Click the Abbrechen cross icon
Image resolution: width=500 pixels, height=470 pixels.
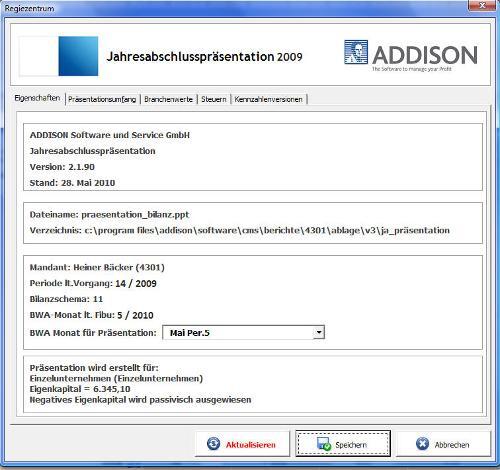click(422, 444)
